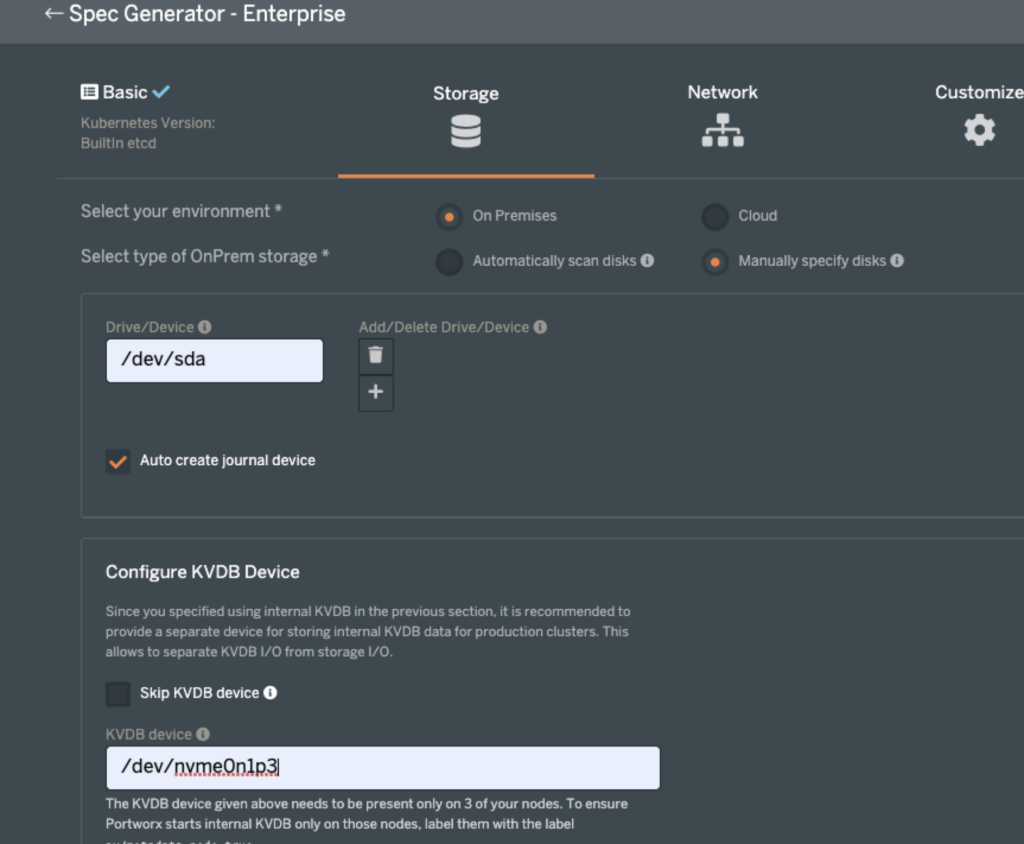Click info icon beside Automatically scan disks
The image size is (1024, 844).
(647, 260)
